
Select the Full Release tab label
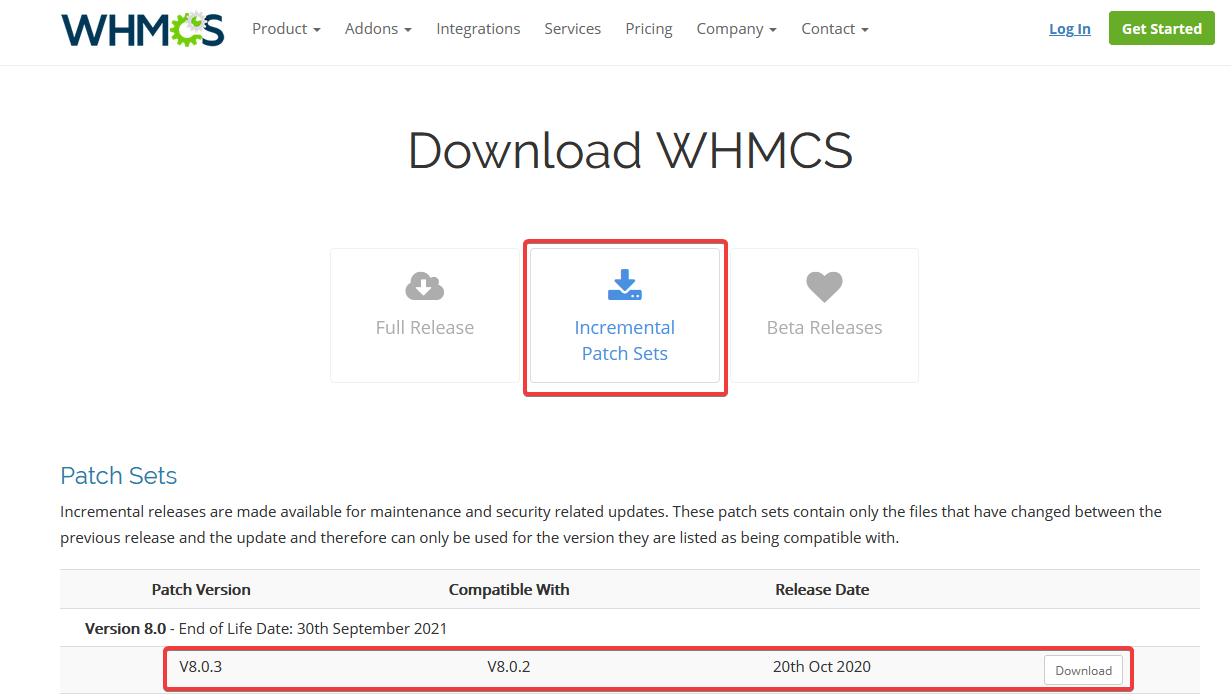[x=425, y=327]
